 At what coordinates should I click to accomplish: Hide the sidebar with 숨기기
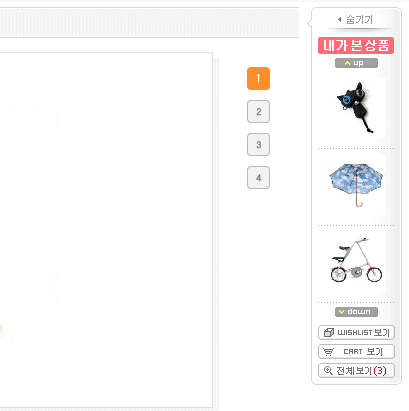tap(355, 20)
